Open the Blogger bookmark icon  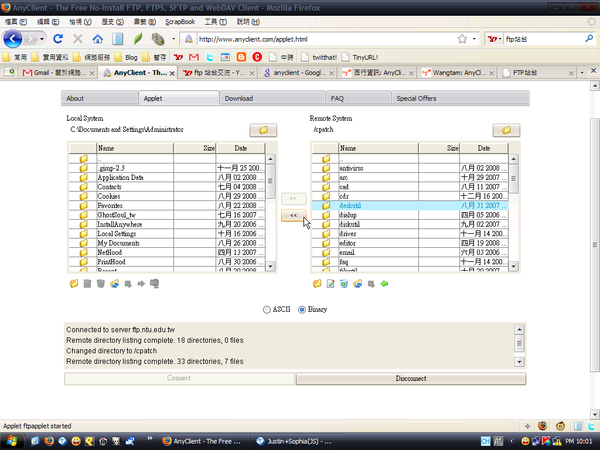tap(241, 57)
